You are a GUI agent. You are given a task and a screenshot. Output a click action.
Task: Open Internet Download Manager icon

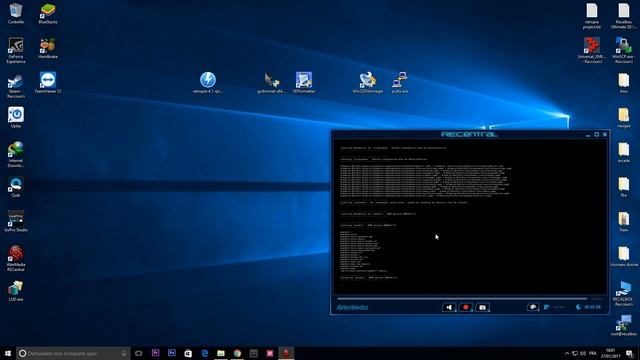point(16,154)
